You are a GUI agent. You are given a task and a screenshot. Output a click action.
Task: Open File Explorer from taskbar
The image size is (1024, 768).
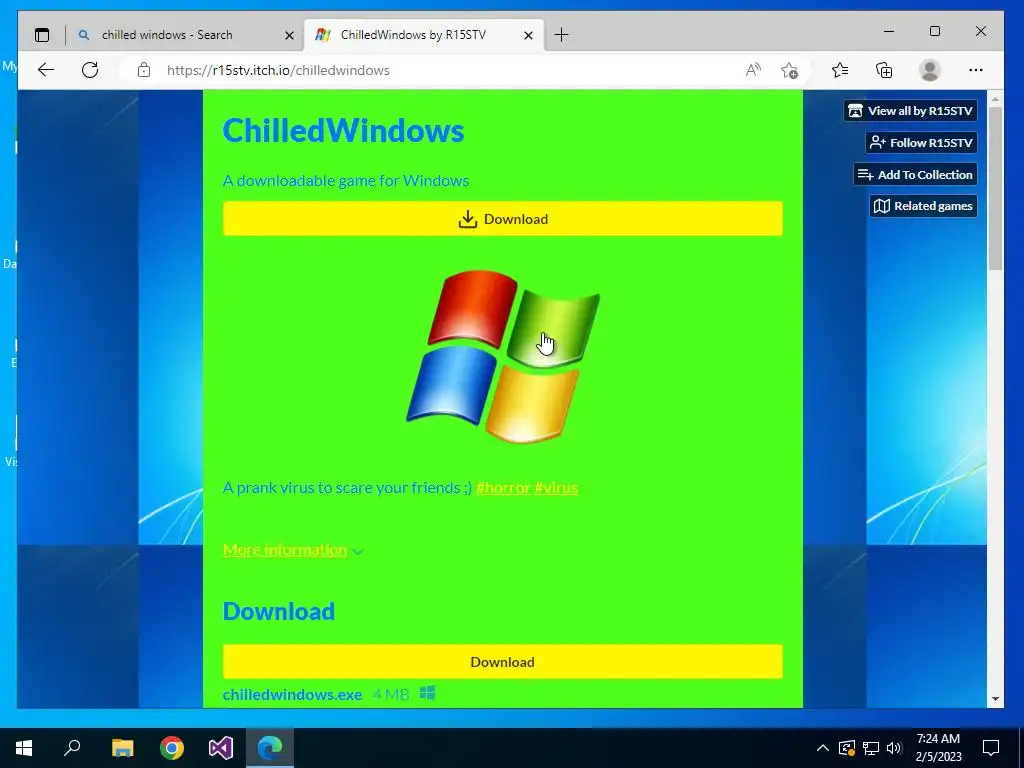(x=122, y=748)
